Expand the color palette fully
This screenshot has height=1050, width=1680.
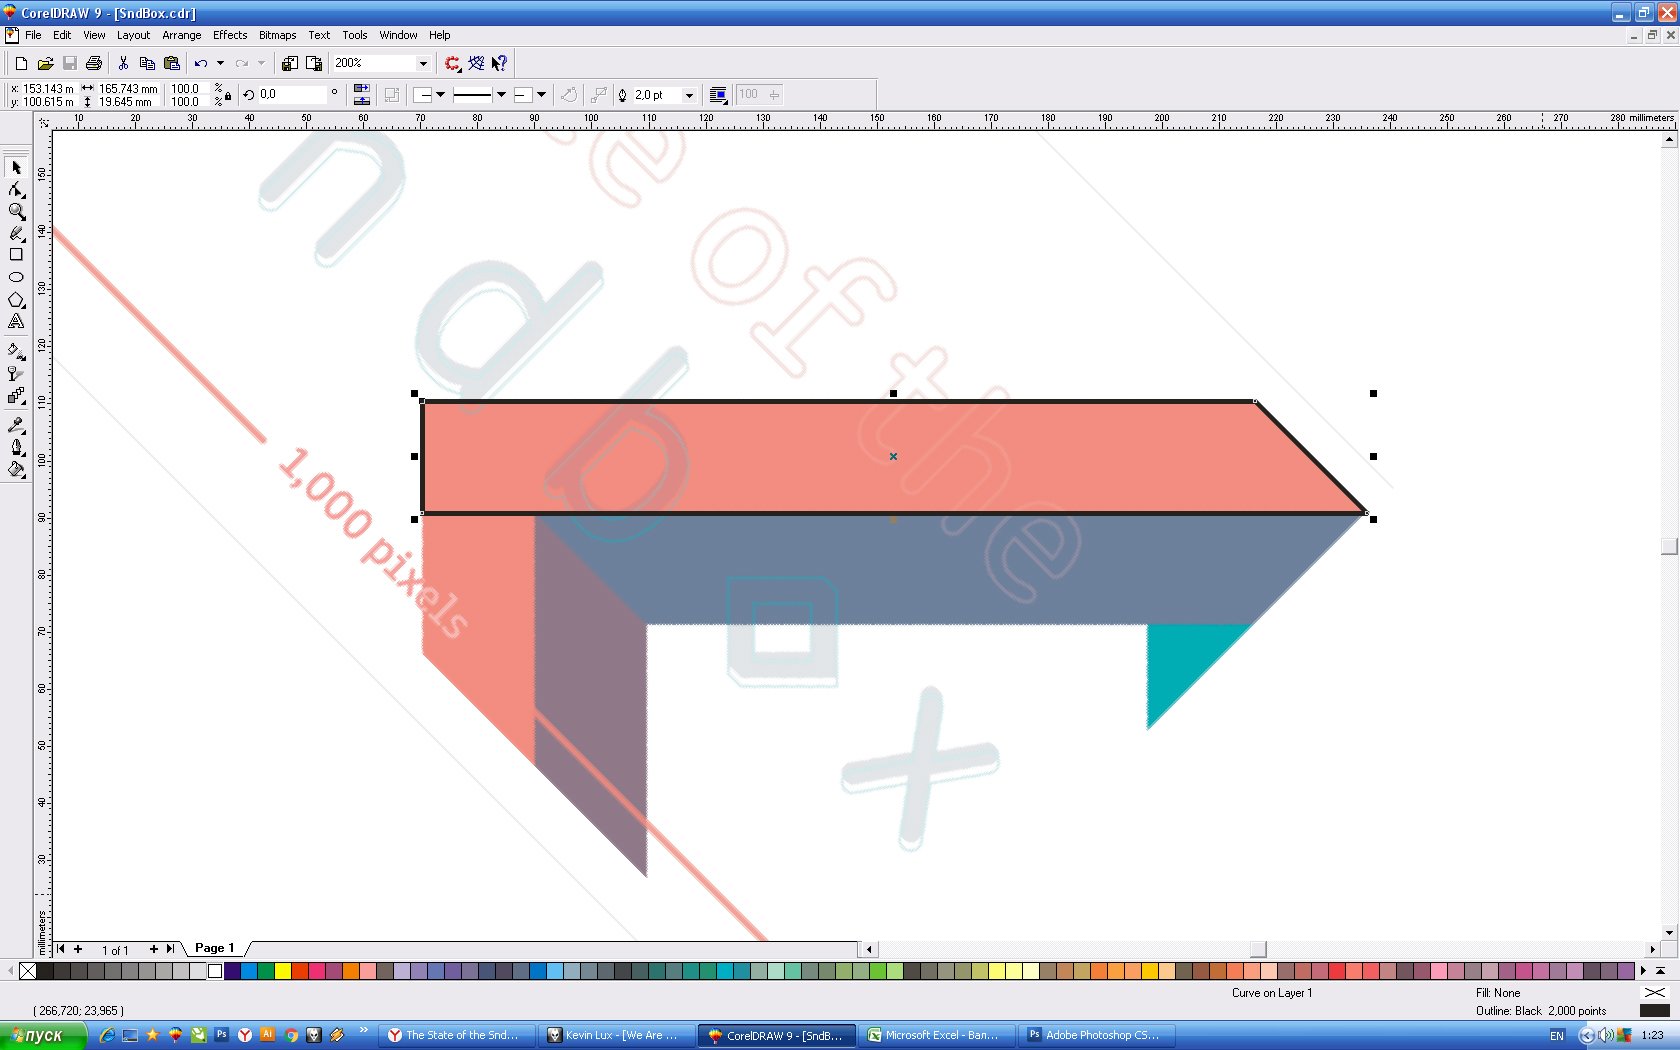[1660, 971]
